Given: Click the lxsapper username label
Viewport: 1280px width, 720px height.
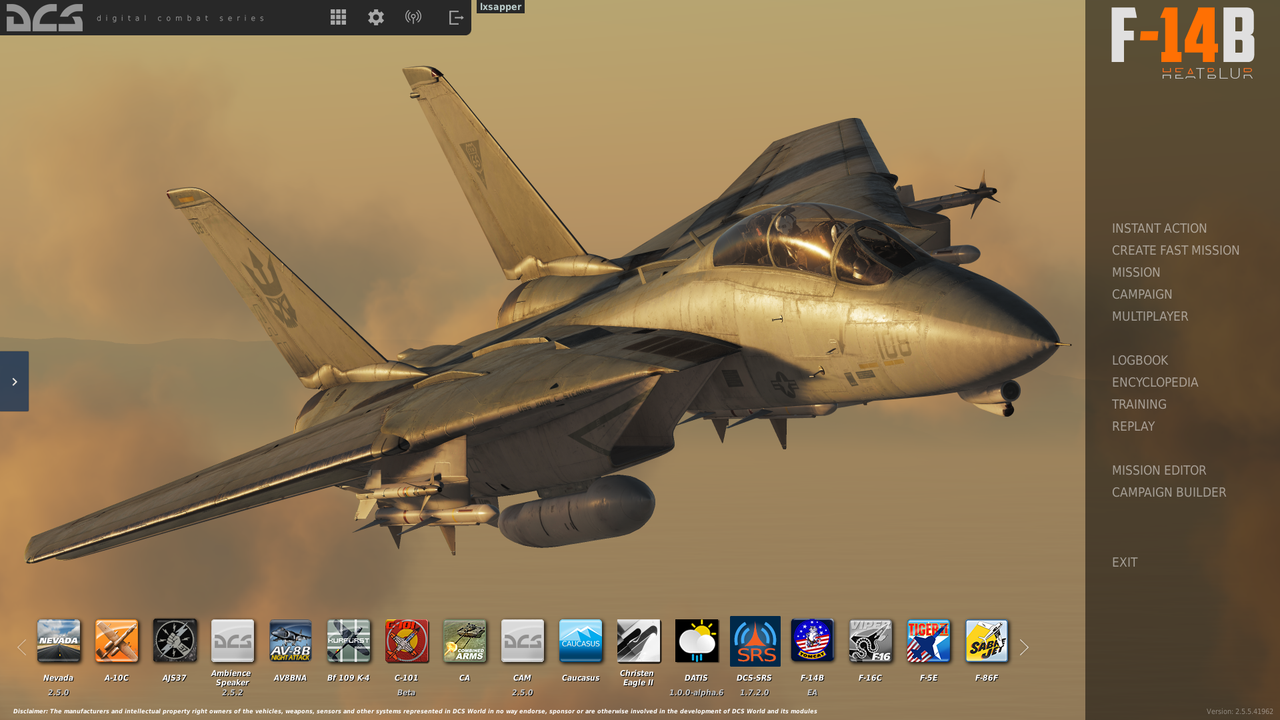Looking at the screenshot, I should pos(500,6).
